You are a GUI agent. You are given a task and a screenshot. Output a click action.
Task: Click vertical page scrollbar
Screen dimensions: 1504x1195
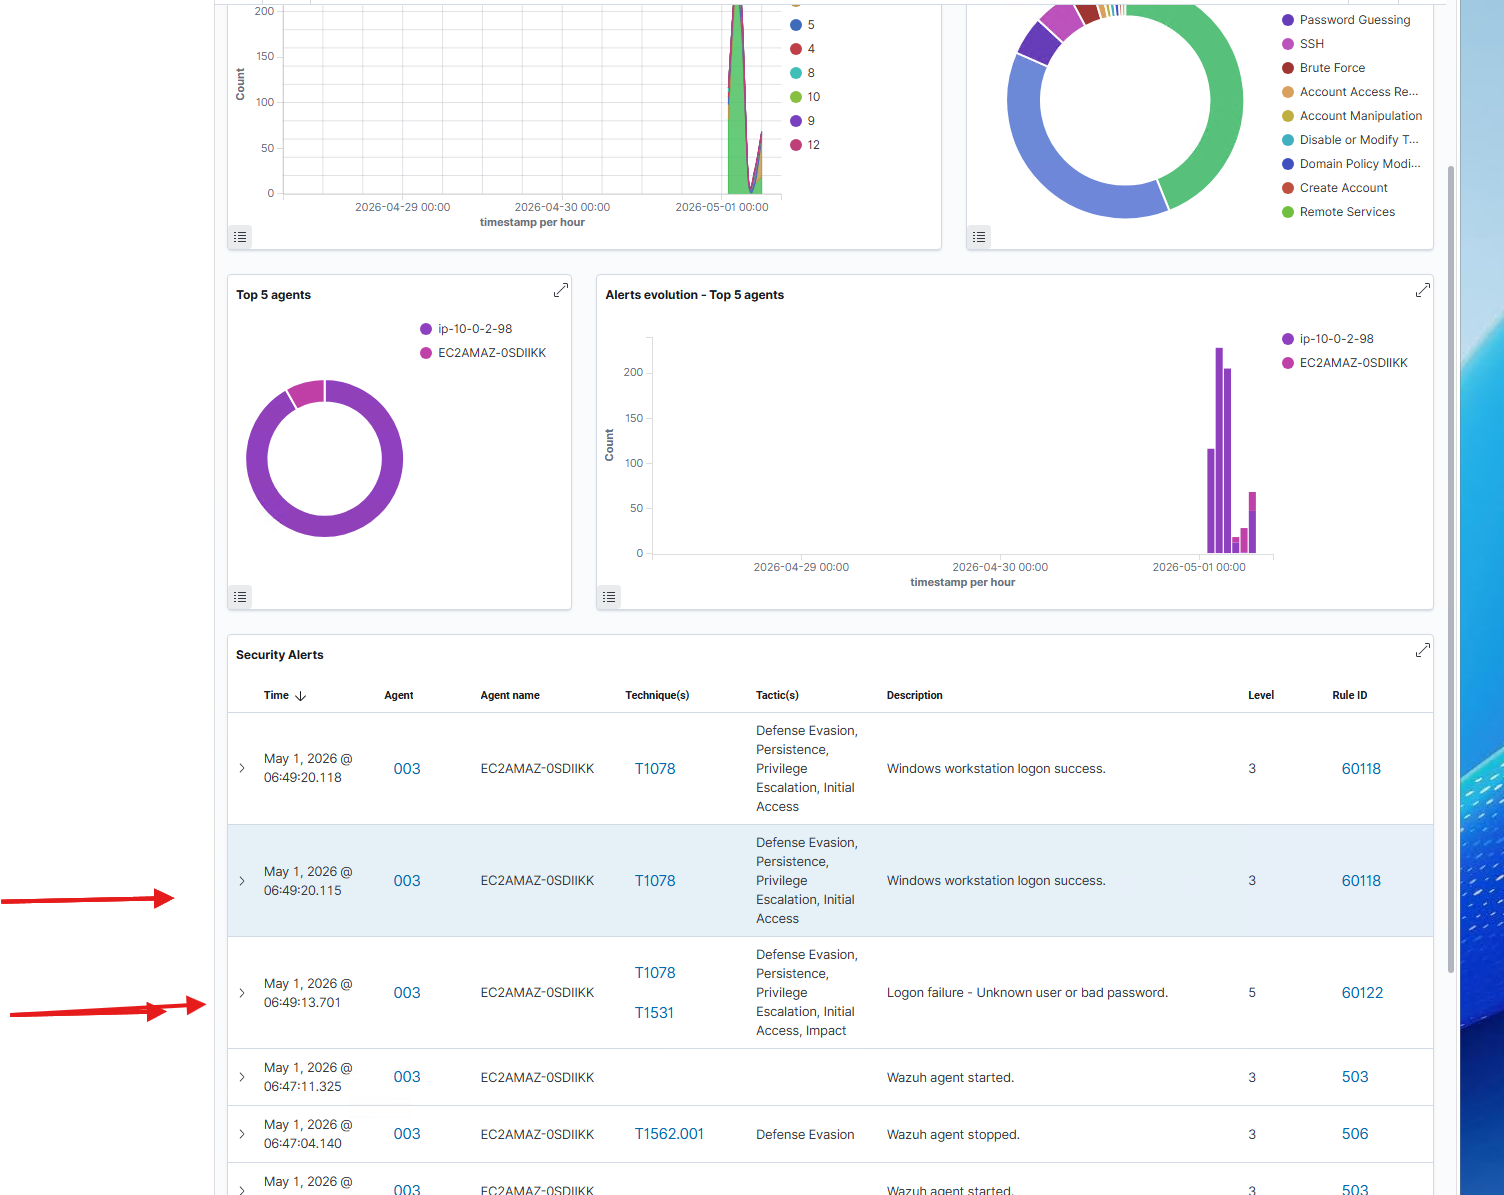1451,570
